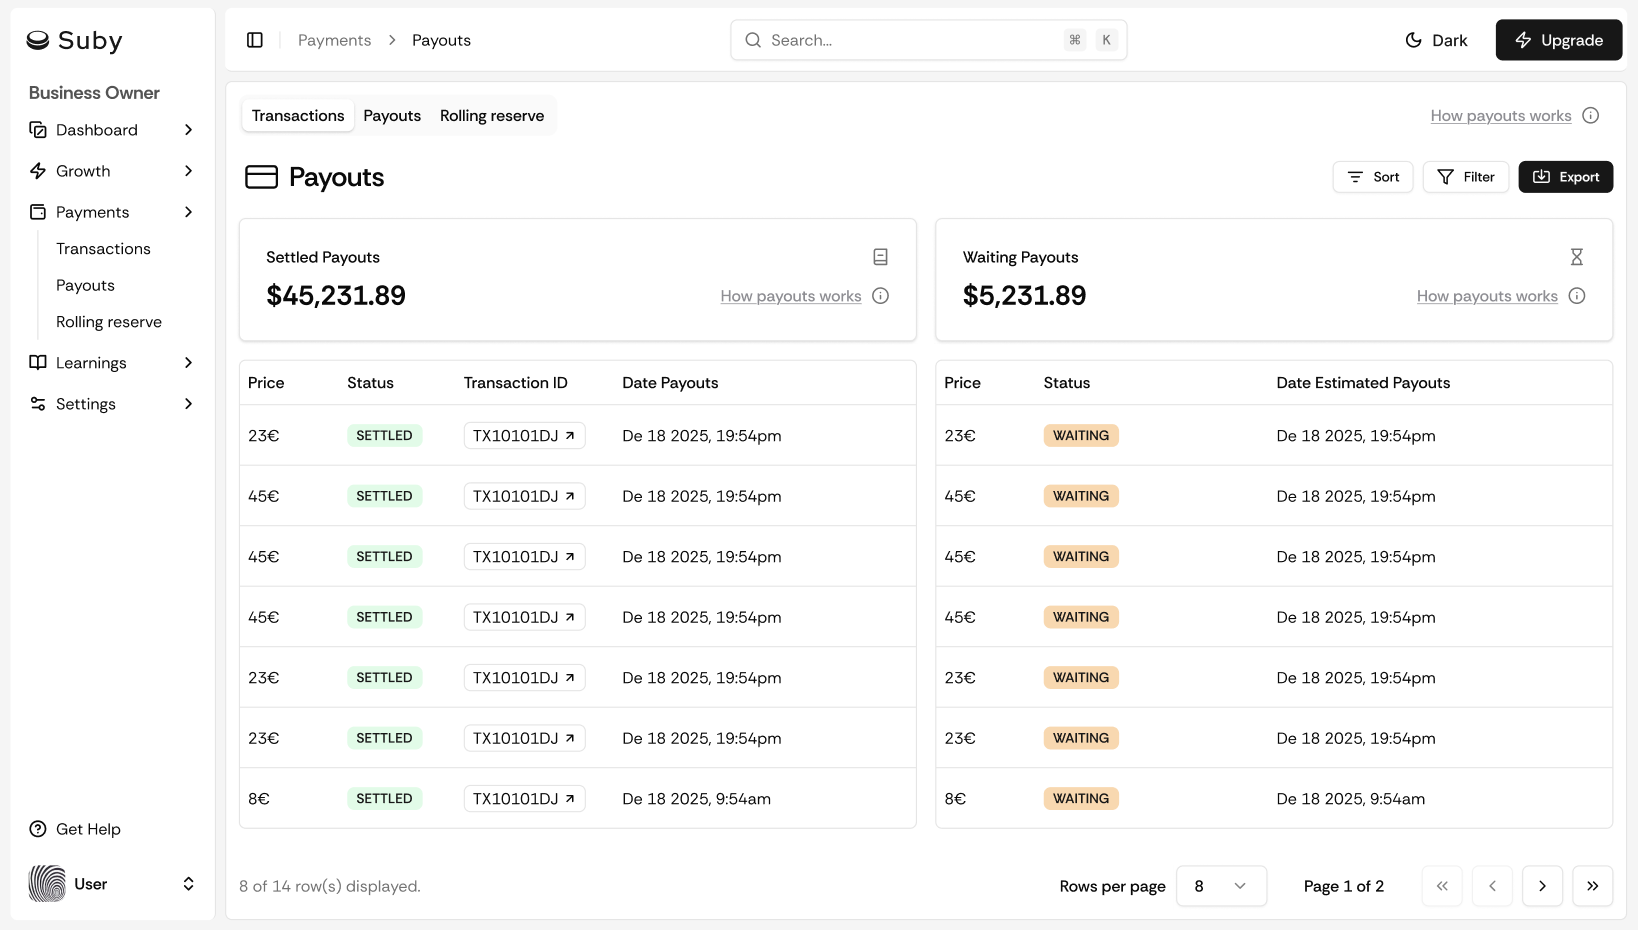1638x930 pixels.
Task: Switch to the Rolling reserve tab
Action: click(492, 116)
